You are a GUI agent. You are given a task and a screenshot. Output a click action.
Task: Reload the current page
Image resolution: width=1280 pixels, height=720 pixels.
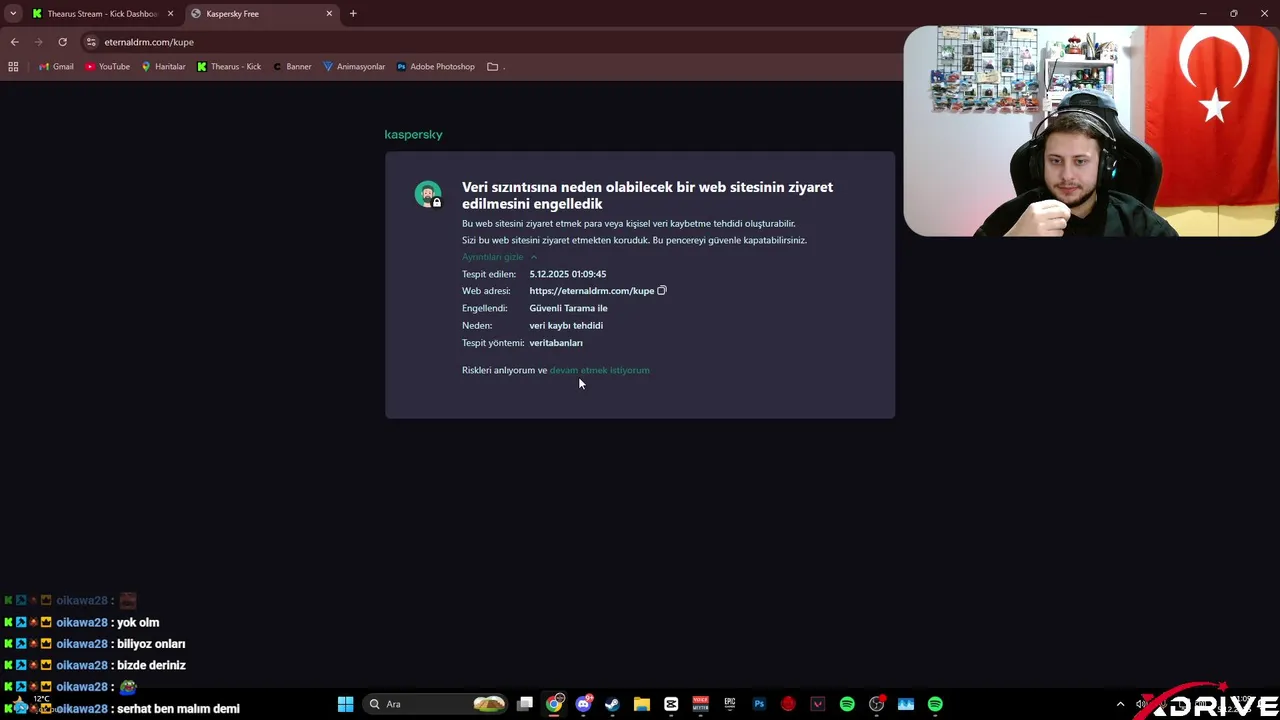tap(62, 42)
